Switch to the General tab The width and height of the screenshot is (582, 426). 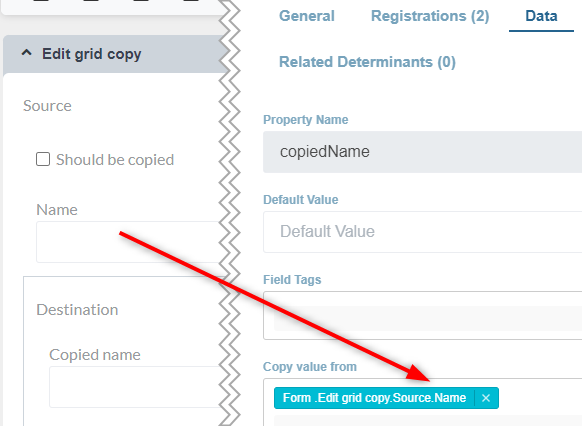coord(307,16)
